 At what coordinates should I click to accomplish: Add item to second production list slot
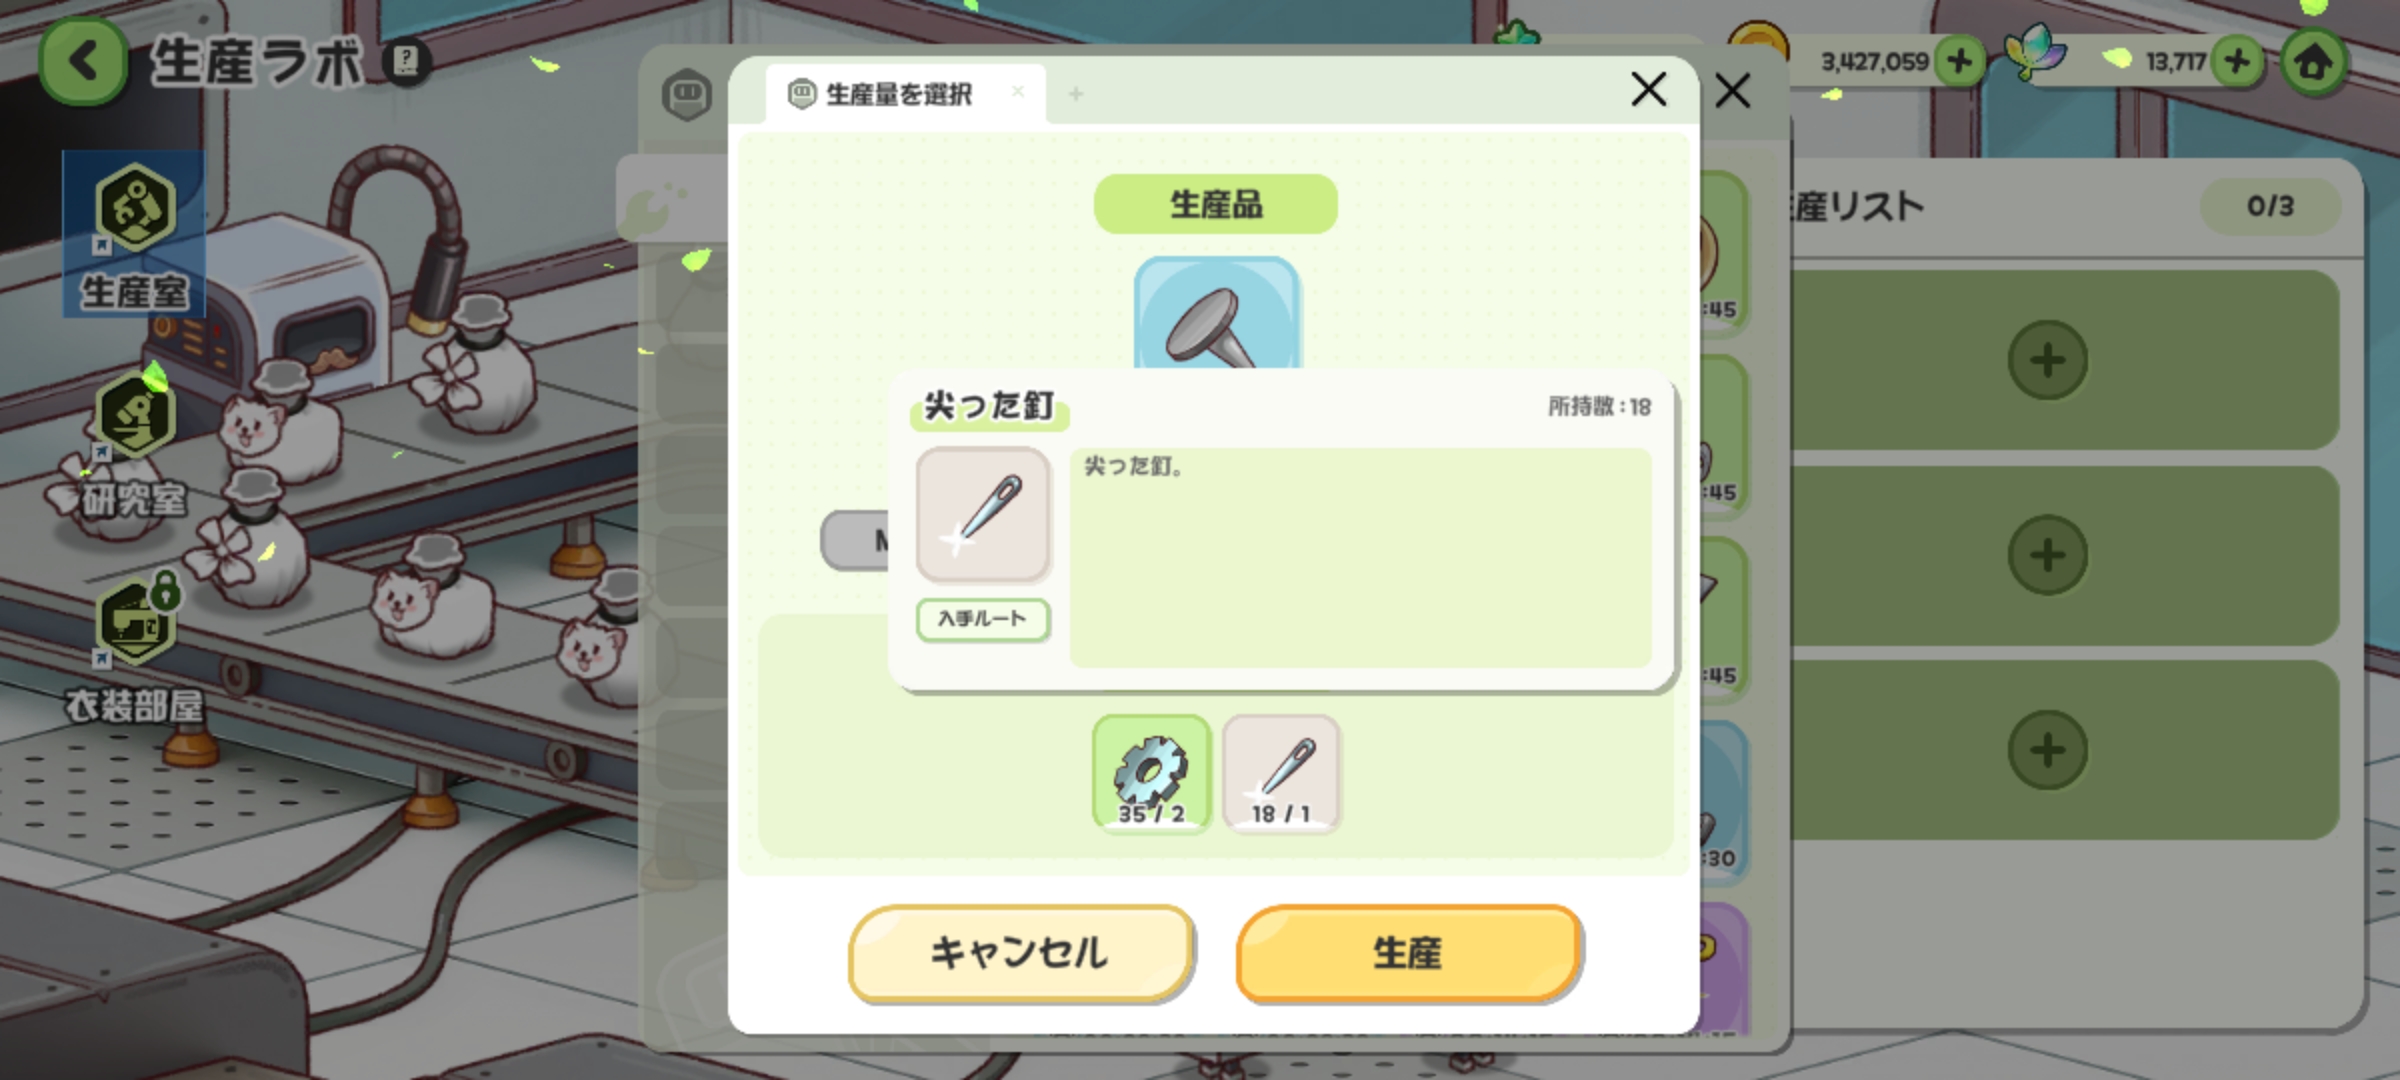[x=2047, y=554]
